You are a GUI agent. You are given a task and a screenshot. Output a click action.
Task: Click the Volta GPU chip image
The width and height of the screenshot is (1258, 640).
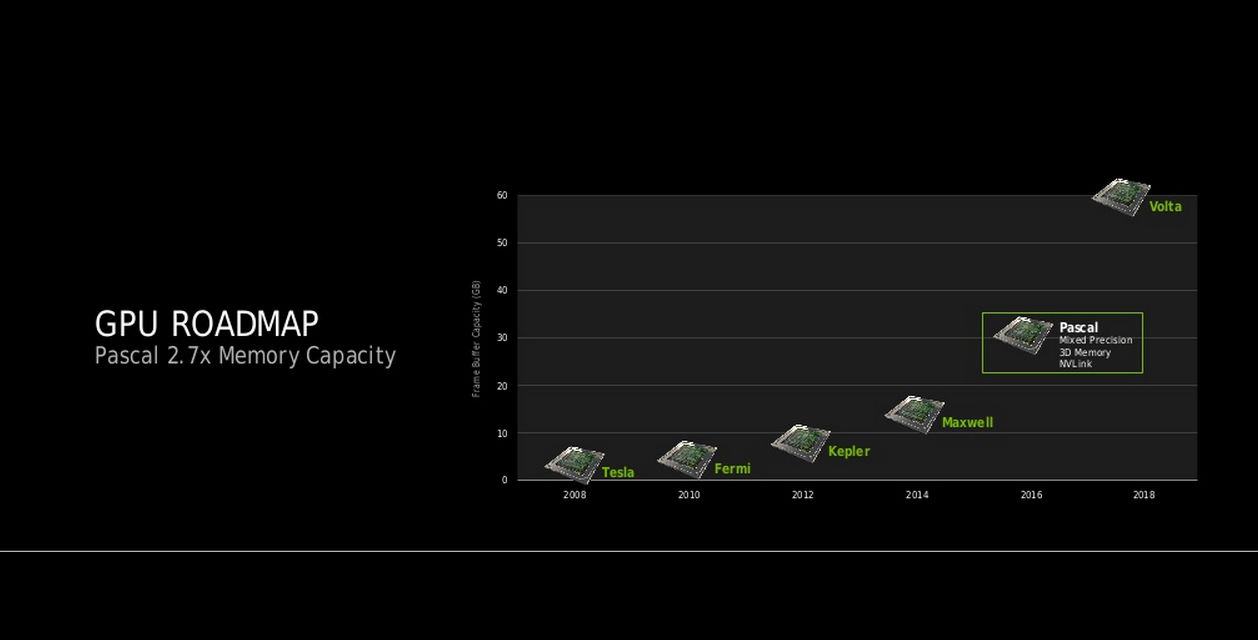click(x=1121, y=197)
